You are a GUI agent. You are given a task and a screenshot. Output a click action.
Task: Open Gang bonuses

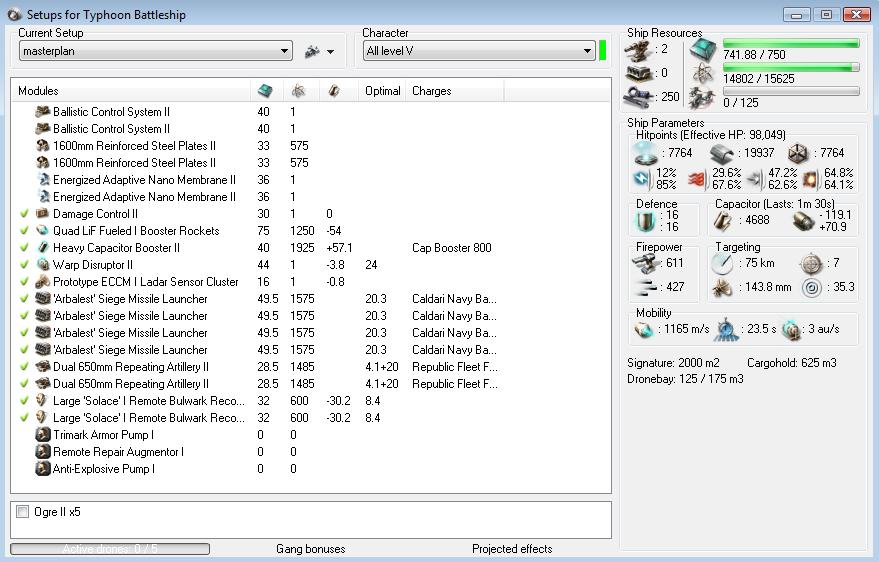tap(310, 549)
